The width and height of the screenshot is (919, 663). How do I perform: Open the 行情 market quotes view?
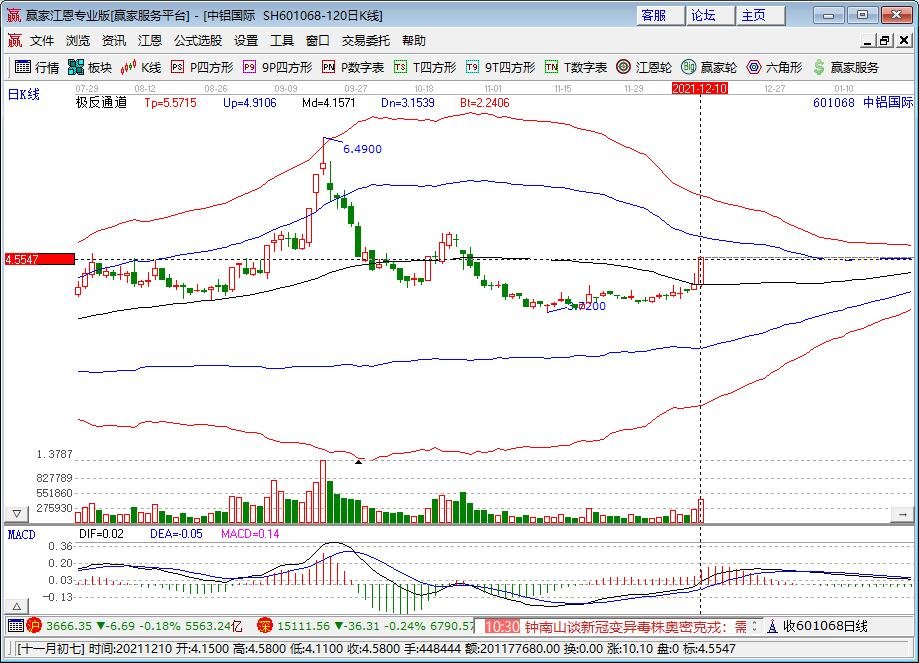[36, 67]
